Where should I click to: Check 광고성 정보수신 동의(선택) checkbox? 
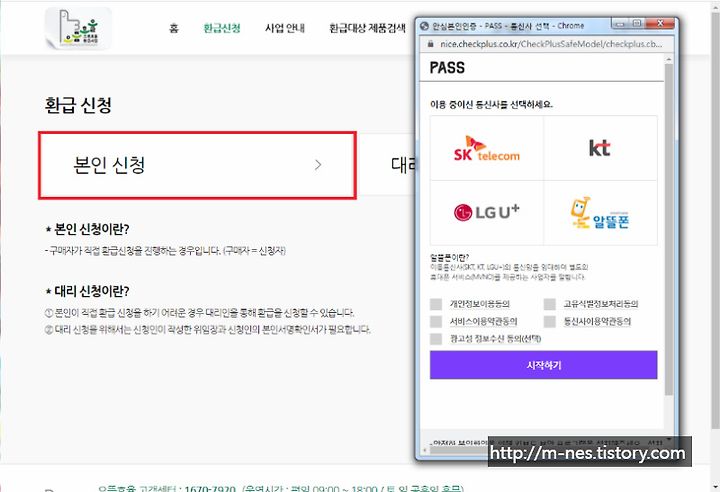pyautogui.click(x=436, y=339)
